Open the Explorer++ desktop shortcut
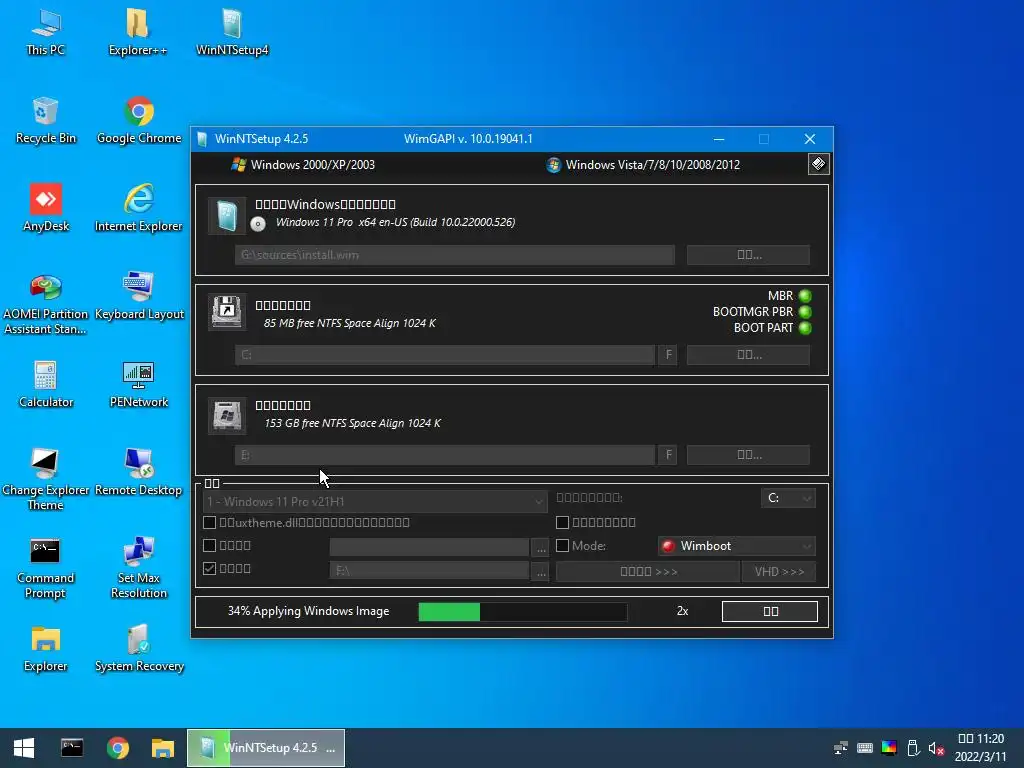The image size is (1024, 768). 138,33
